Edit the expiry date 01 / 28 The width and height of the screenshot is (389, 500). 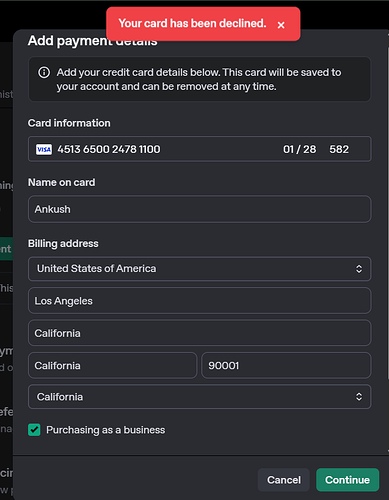tap(299, 149)
